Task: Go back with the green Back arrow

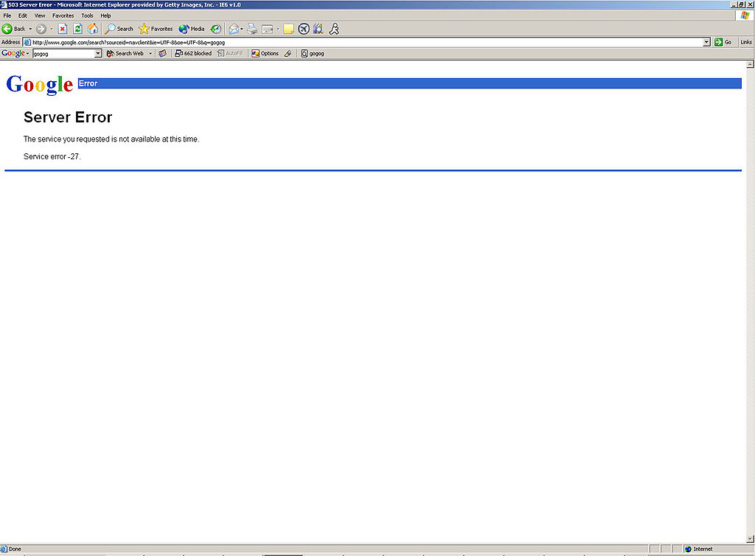Action: click(x=13, y=29)
